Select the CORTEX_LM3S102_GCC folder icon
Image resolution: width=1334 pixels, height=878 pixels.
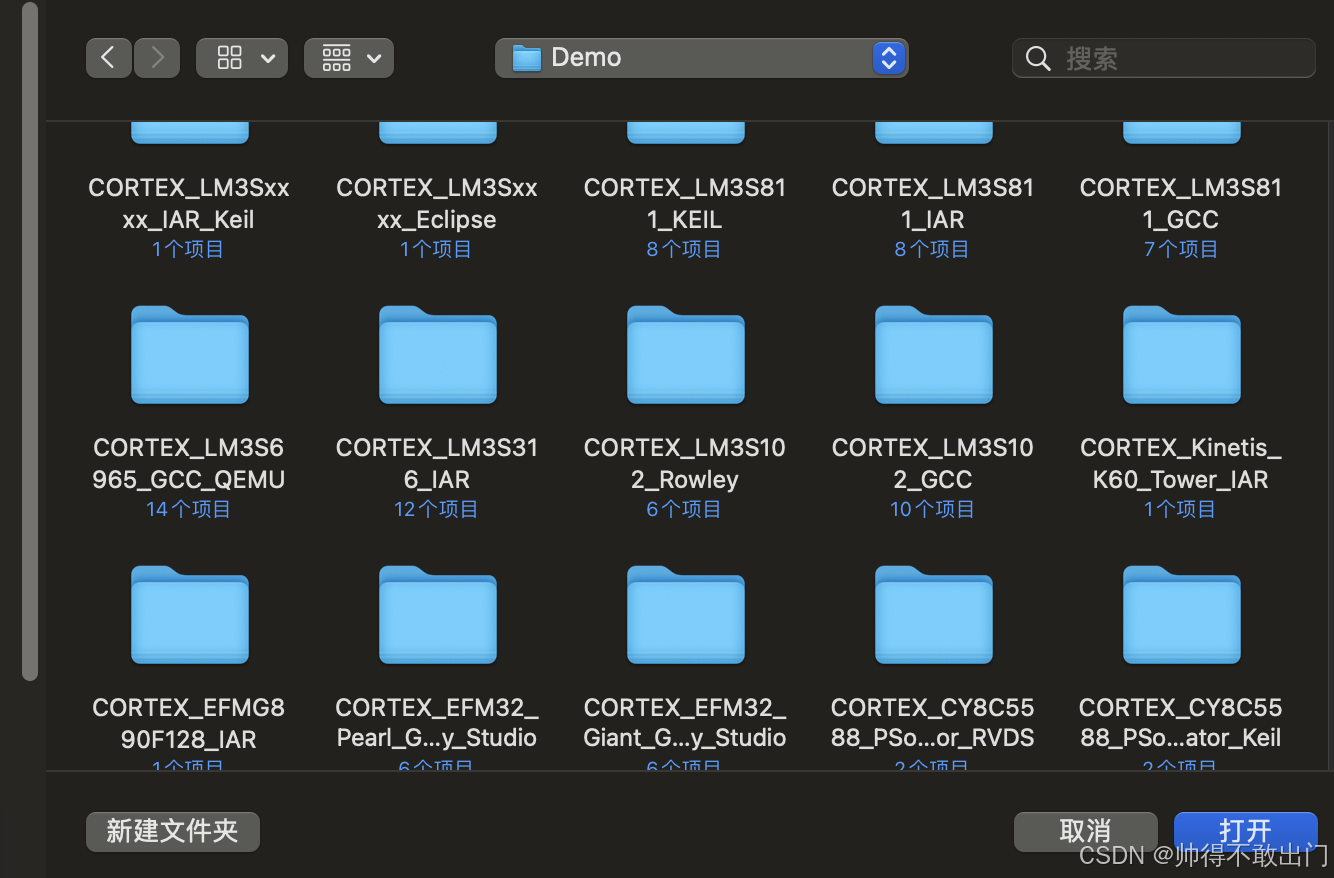[x=934, y=355]
